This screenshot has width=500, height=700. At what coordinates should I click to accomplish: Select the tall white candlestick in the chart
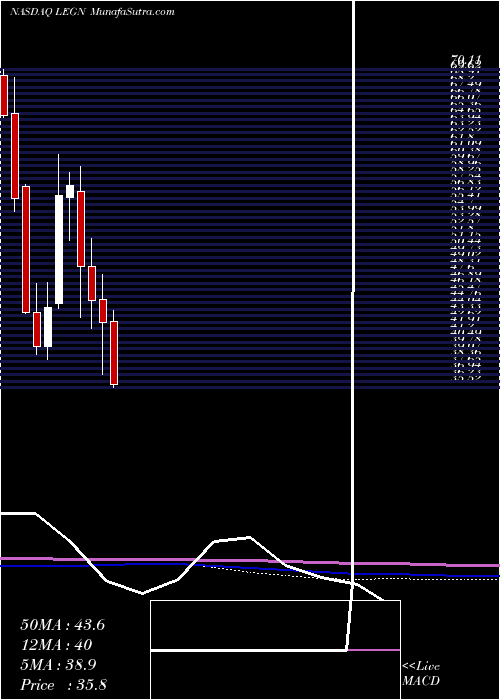(59, 249)
